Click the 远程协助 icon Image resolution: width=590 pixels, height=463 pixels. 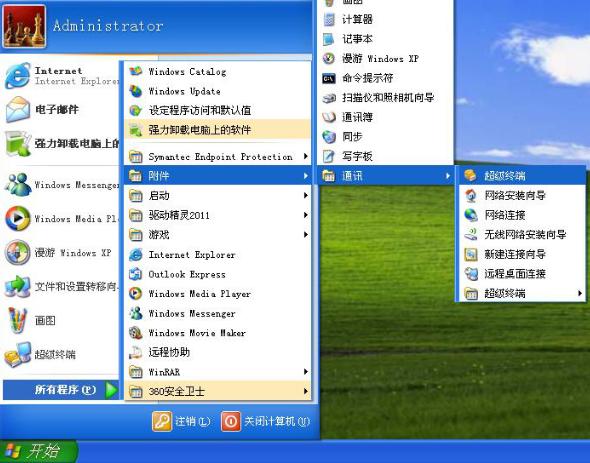point(135,352)
